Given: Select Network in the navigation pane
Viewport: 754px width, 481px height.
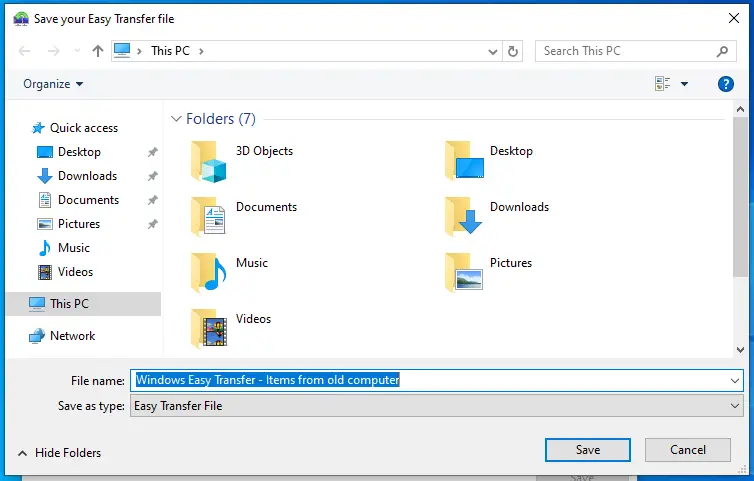Looking at the screenshot, I should point(62,336).
